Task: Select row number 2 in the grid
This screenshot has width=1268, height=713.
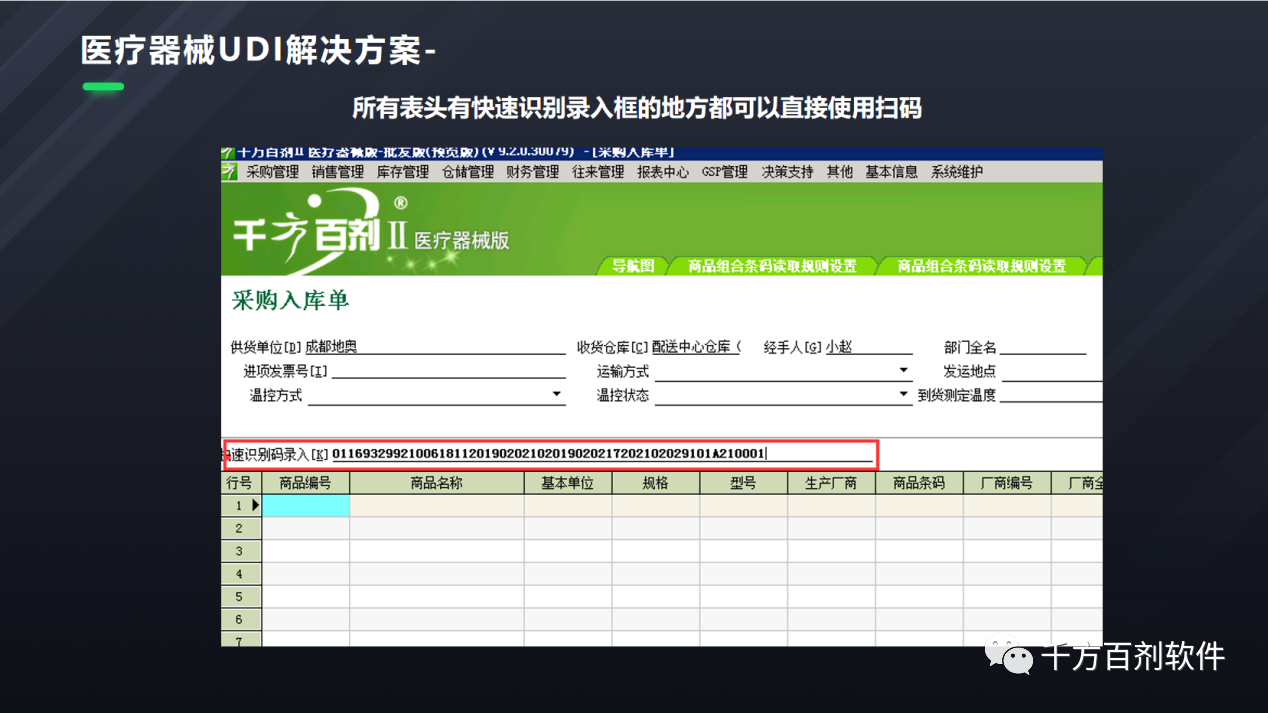Action: pos(241,528)
